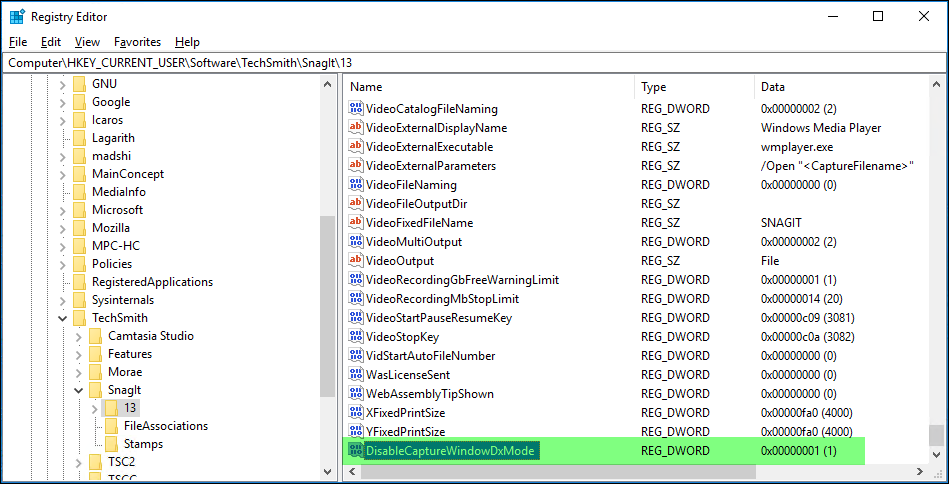Open the Favorites menu

click(137, 42)
